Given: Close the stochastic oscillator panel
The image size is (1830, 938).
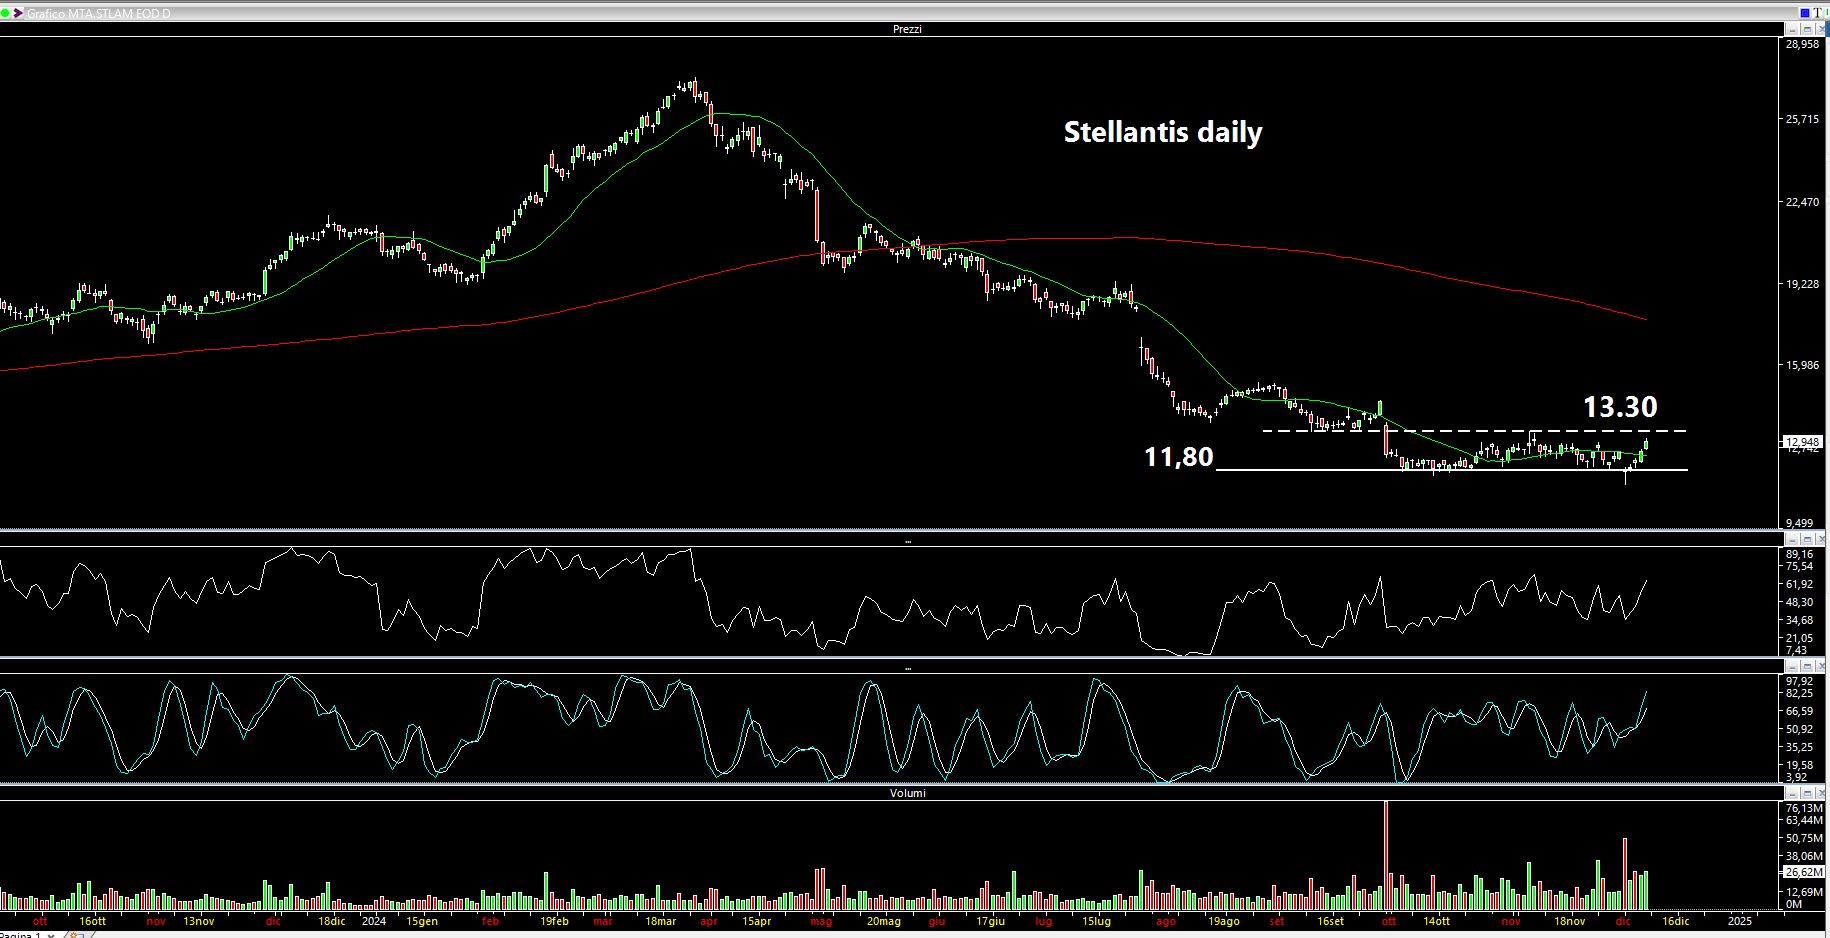Looking at the screenshot, I should 1821,666.
